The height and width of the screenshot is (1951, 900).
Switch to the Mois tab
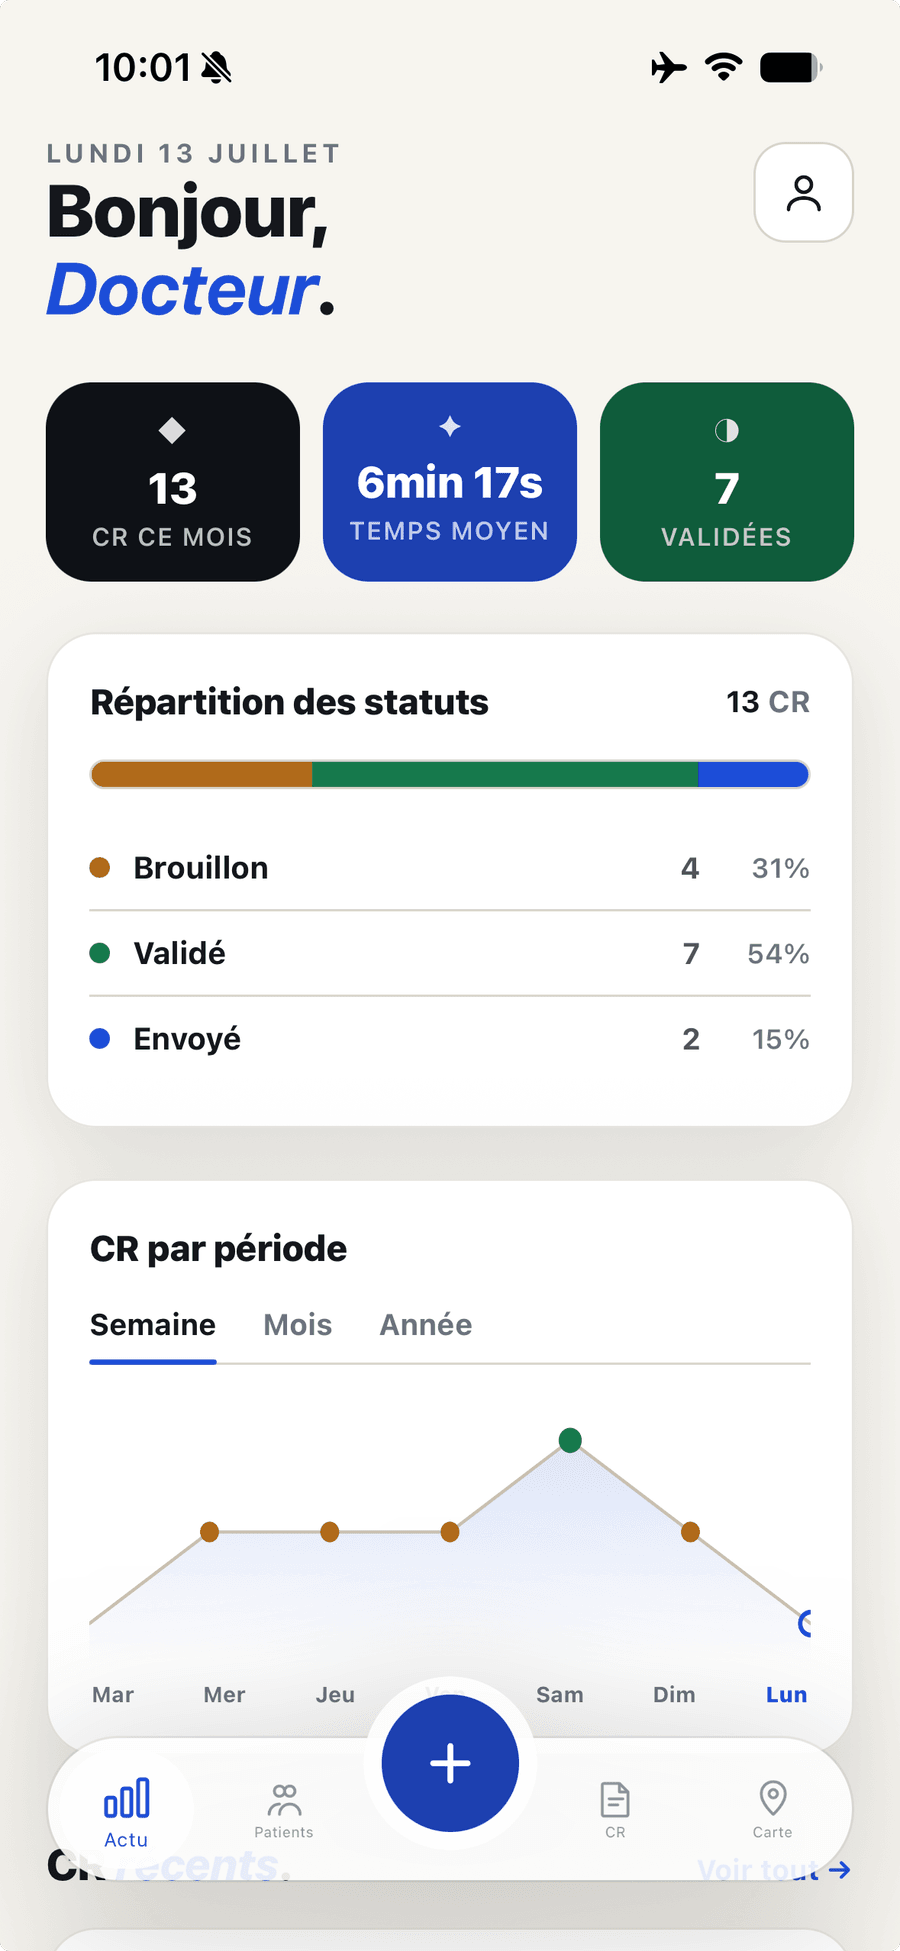tap(297, 1325)
